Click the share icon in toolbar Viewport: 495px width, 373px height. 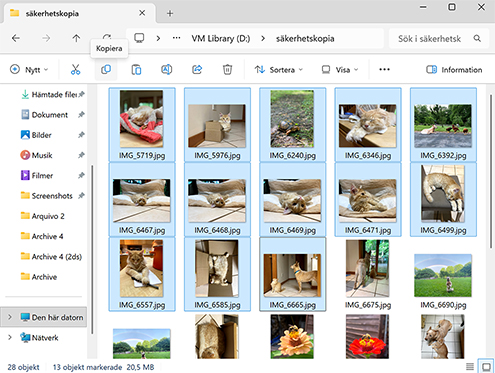(x=197, y=70)
